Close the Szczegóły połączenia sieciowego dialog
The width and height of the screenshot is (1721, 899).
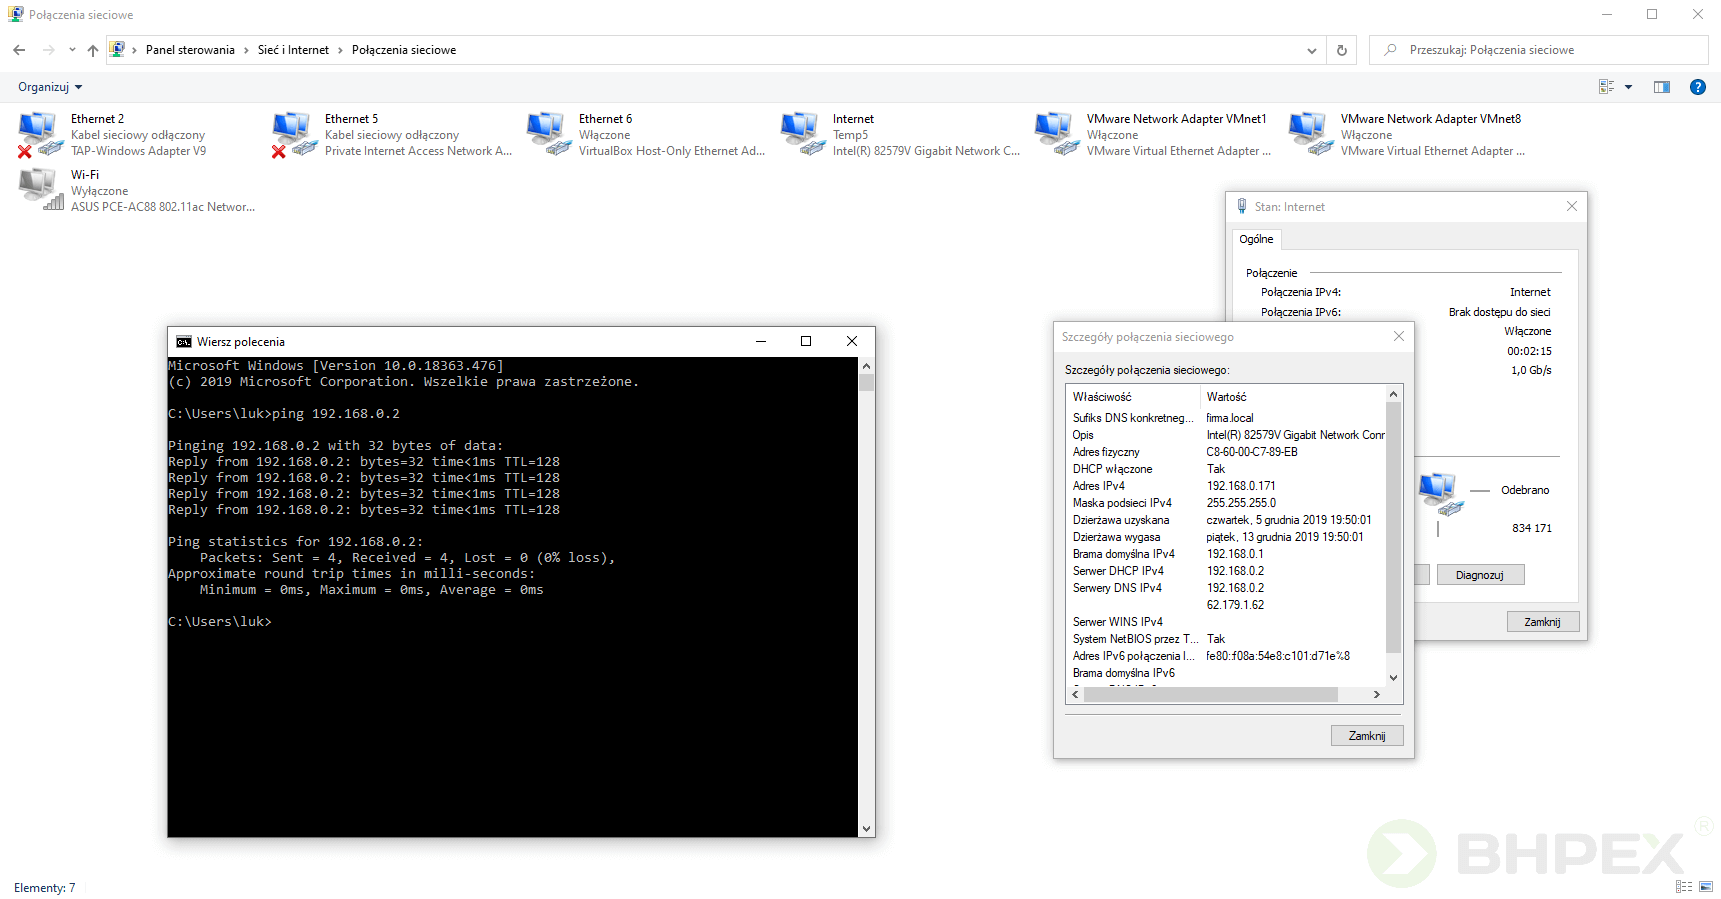coord(1399,337)
